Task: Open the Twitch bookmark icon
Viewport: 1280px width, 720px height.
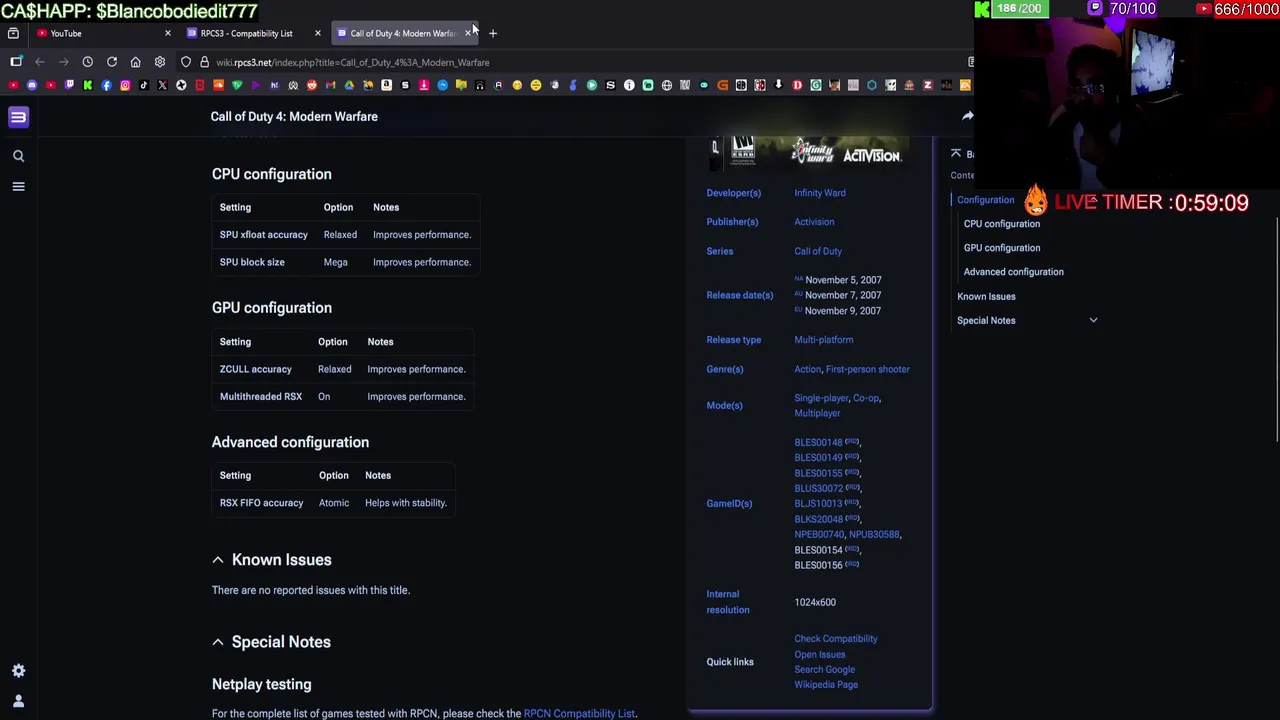Action: (69, 85)
